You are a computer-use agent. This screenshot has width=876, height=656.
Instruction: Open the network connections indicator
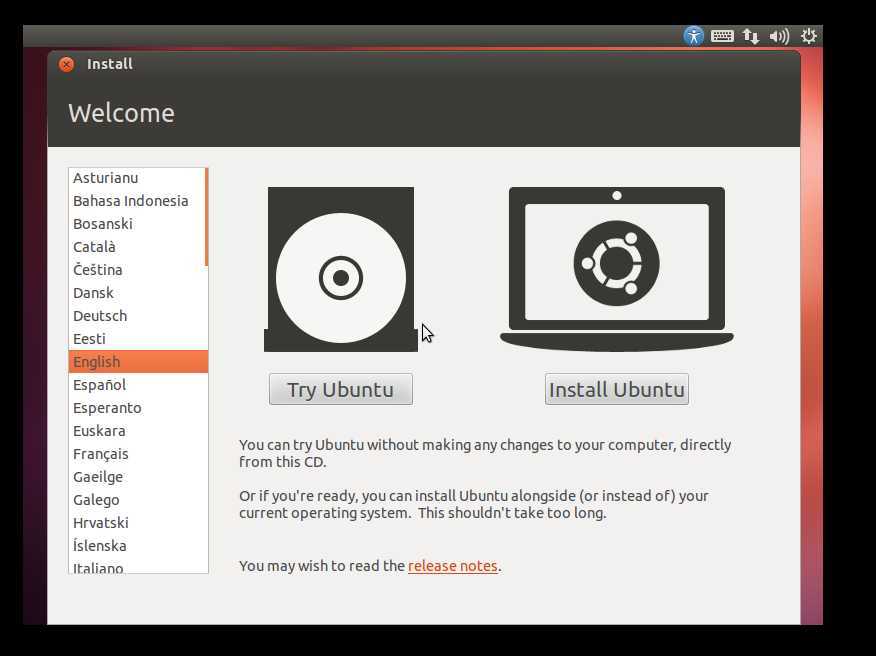pyautogui.click(x=750, y=37)
